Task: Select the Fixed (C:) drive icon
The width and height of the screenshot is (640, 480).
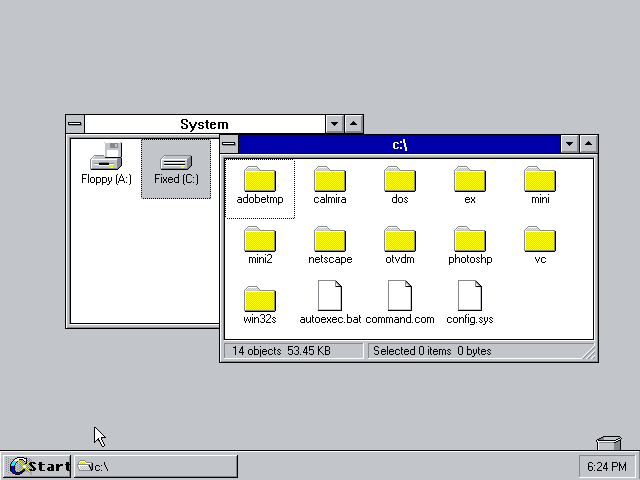Action: pyautogui.click(x=176, y=163)
